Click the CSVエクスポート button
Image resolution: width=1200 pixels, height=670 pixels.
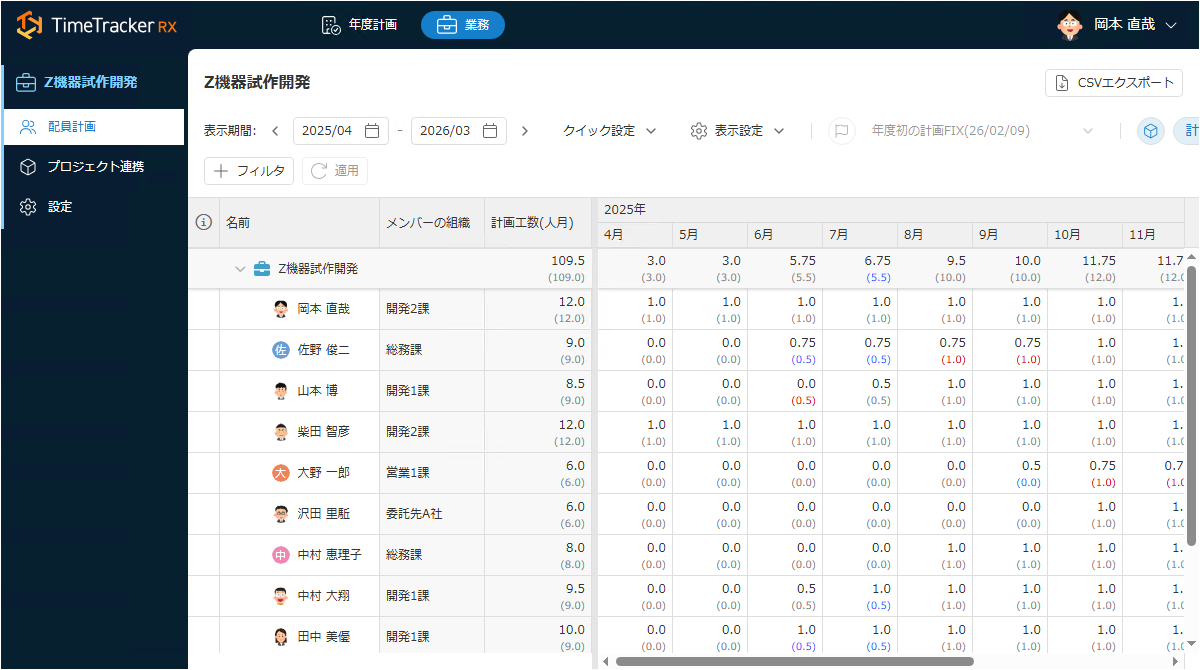[x=1114, y=83]
